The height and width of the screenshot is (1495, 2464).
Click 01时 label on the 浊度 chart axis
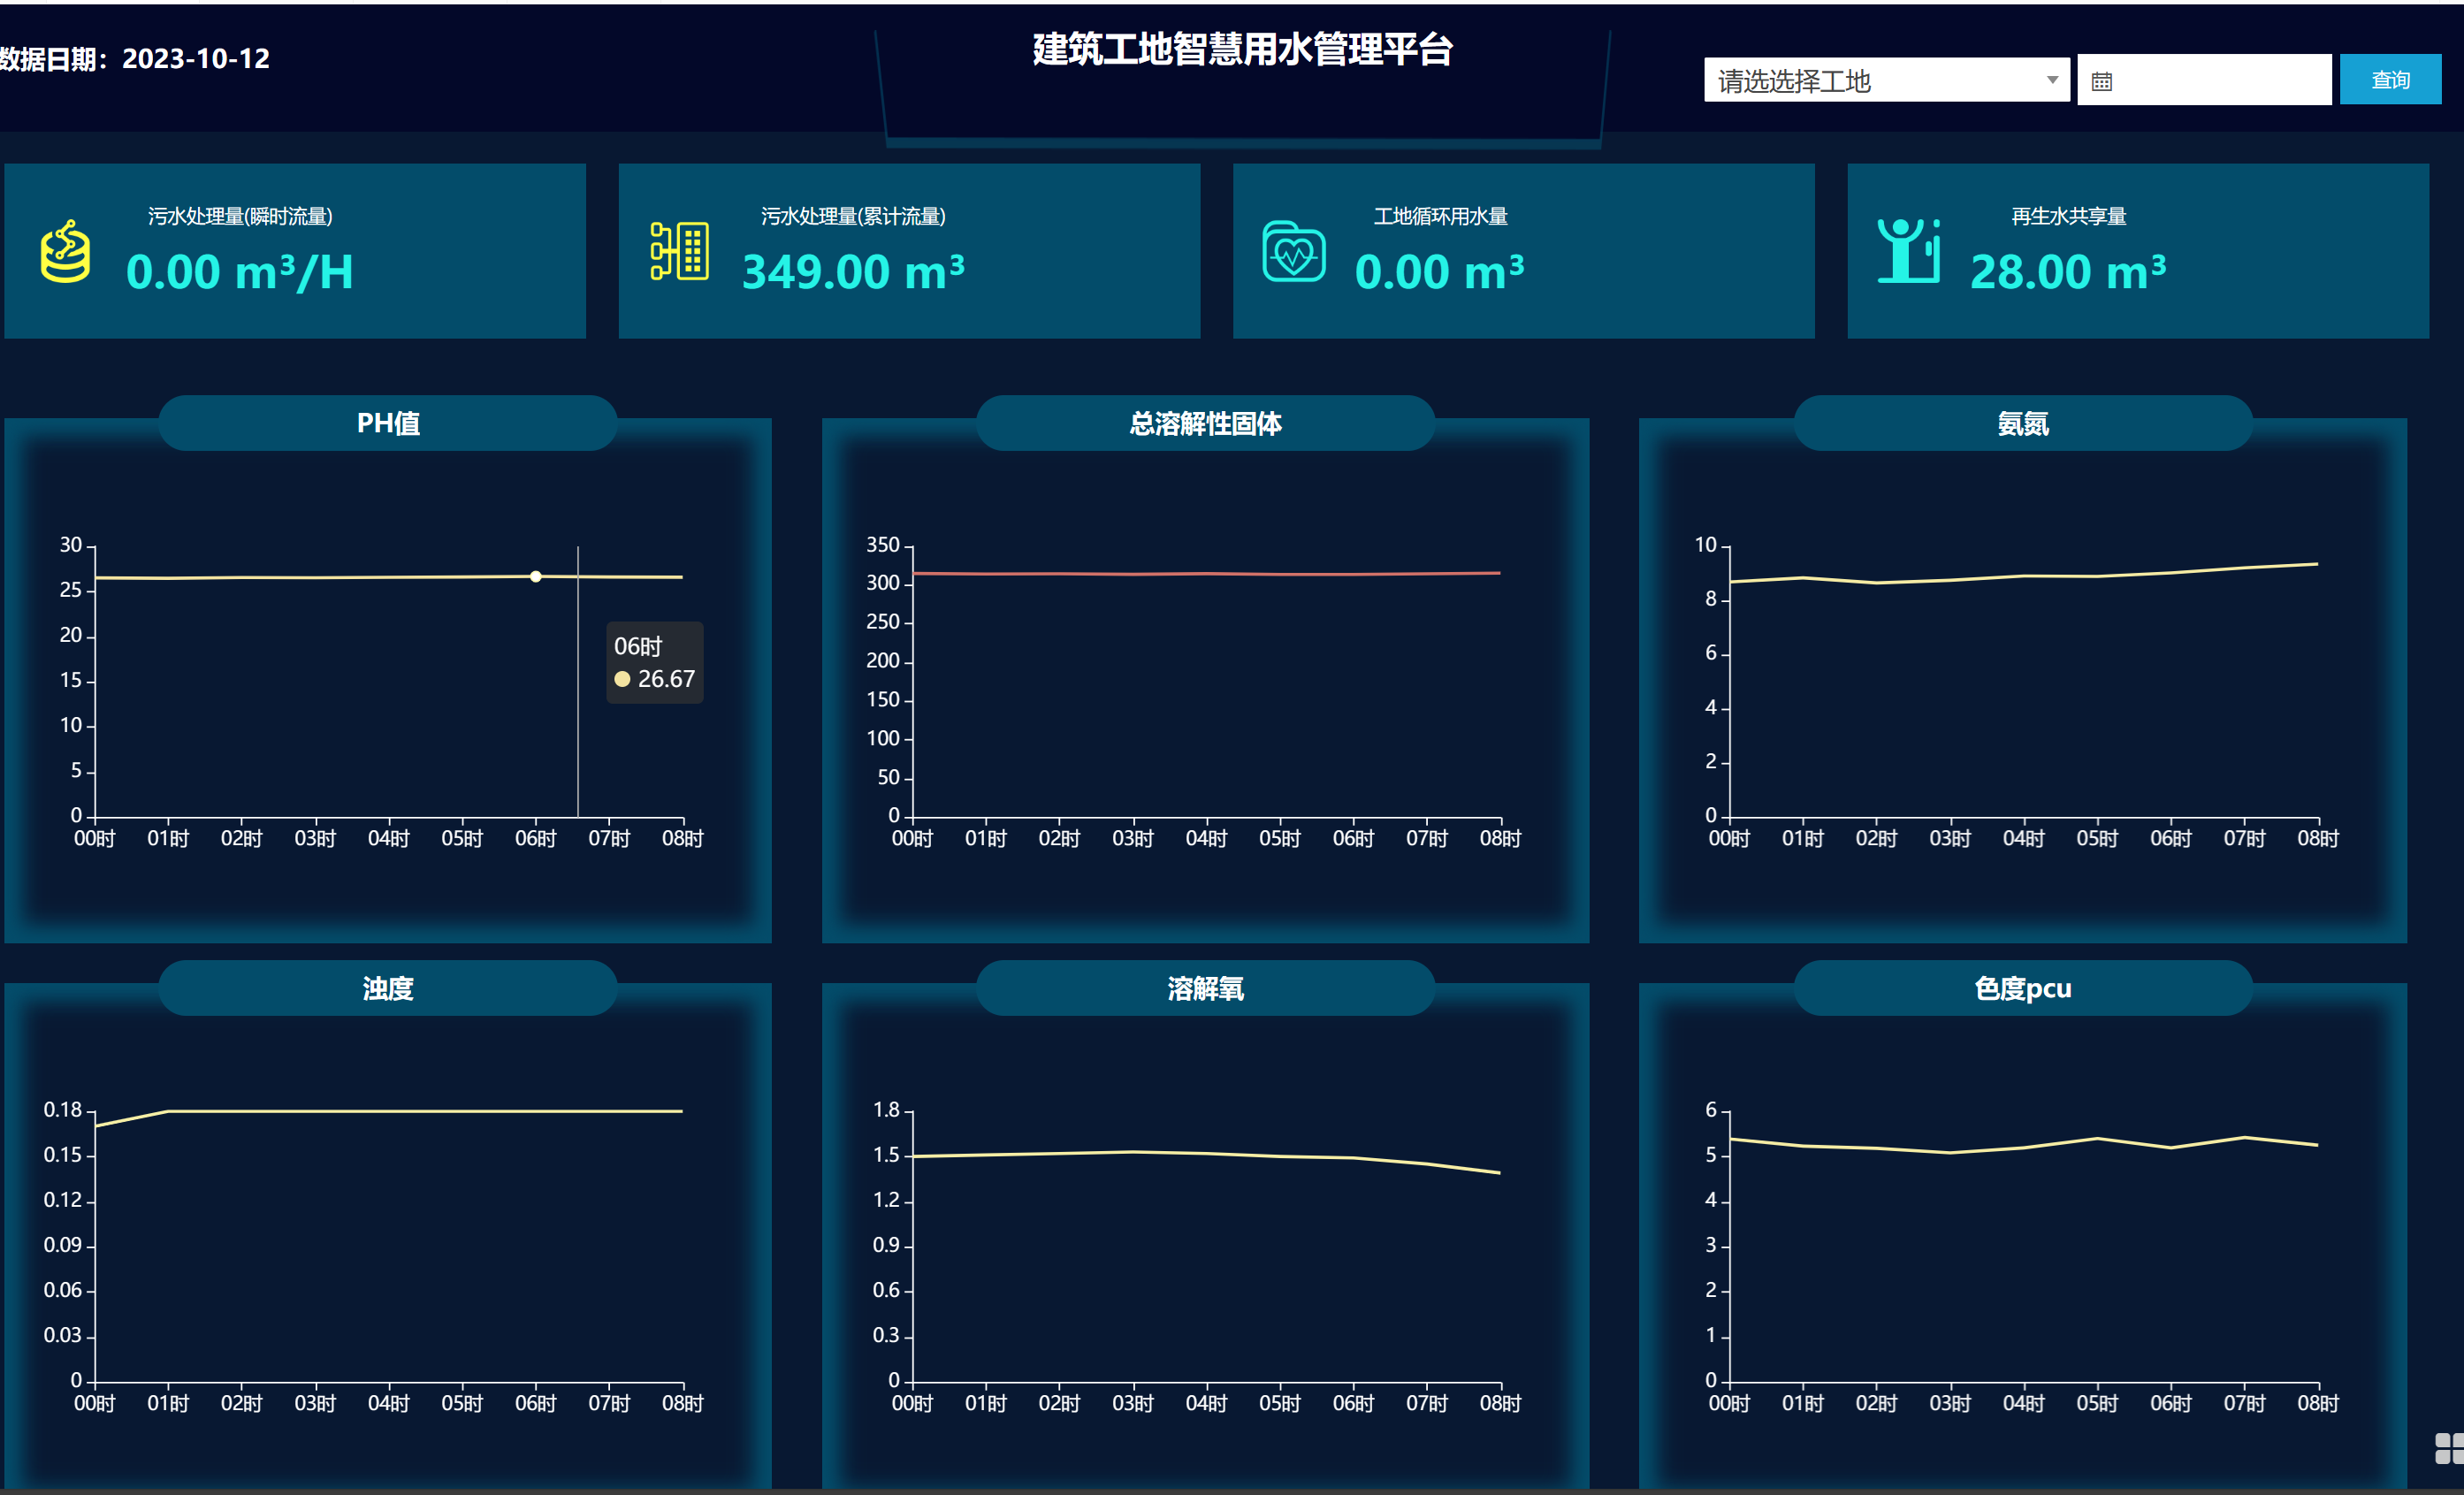point(168,1403)
